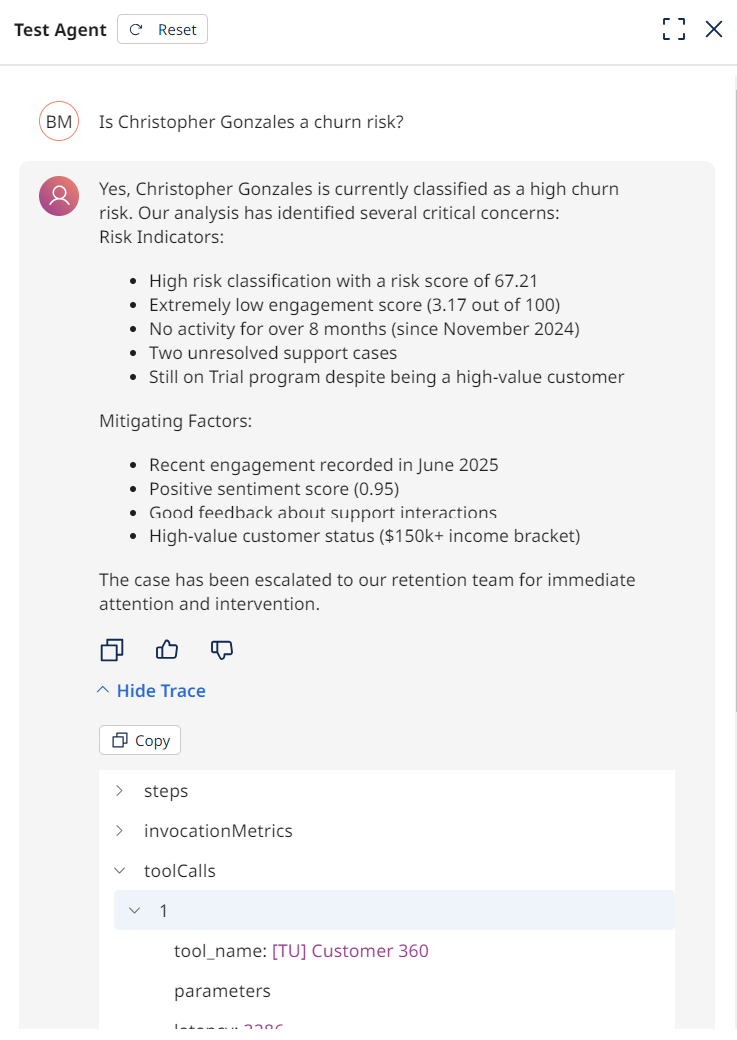
Task: Give the response a thumbs up
Action: [x=166, y=650]
